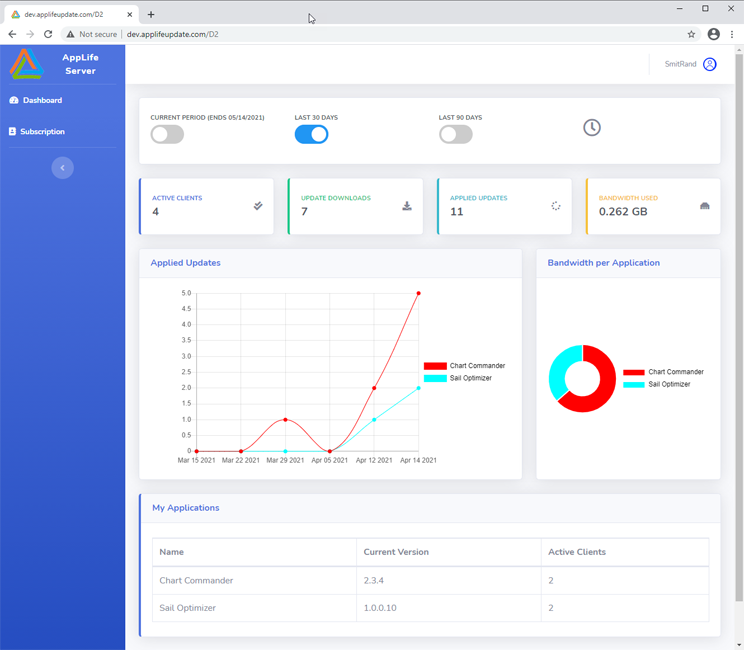
Task: Enable the Current Period toggle
Action: coord(167,134)
